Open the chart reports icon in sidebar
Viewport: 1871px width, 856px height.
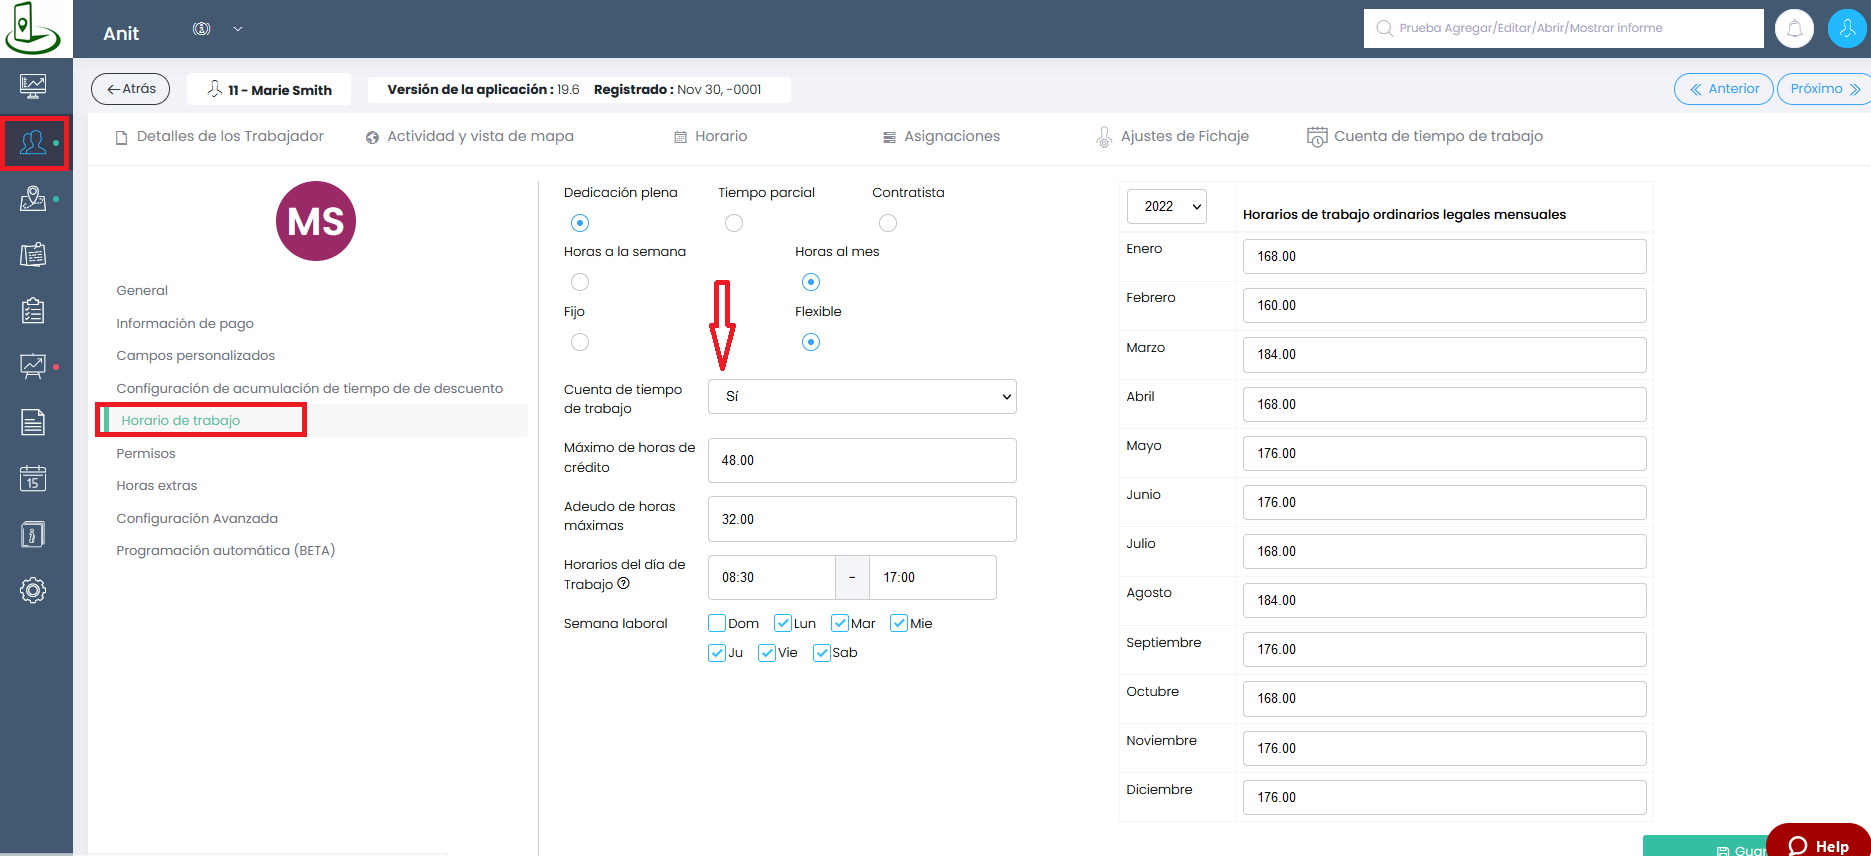click(x=33, y=366)
